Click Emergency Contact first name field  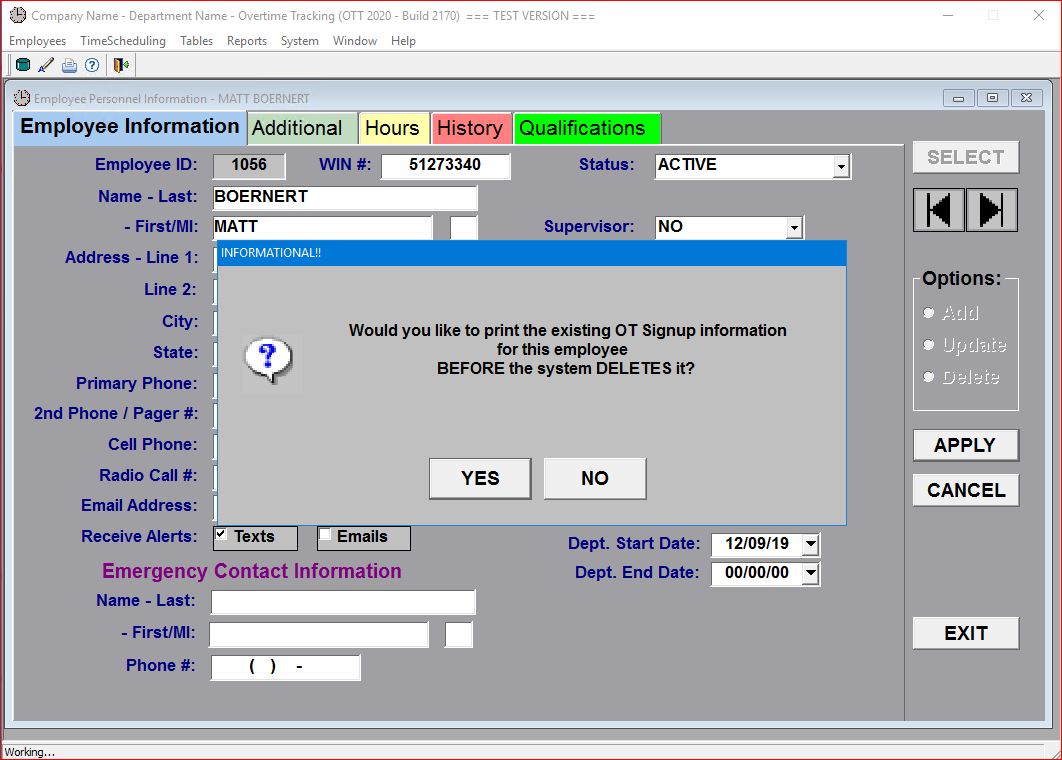pyautogui.click(x=319, y=635)
